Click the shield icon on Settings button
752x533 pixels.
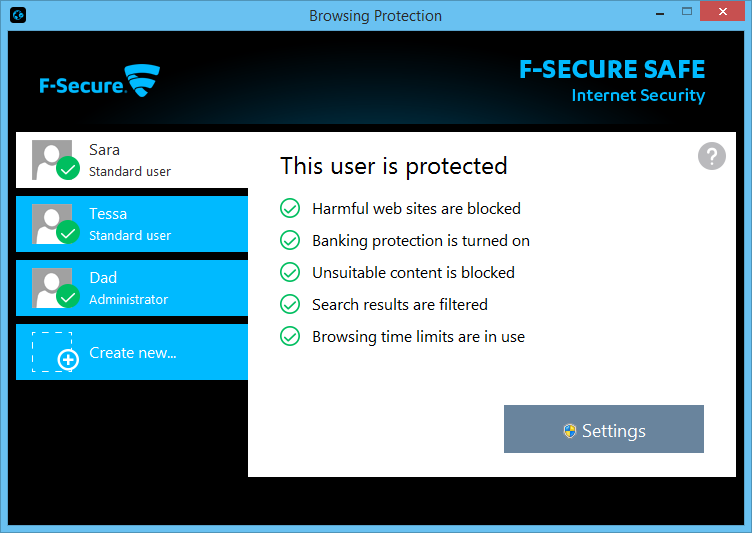click(x=570, y=431)
